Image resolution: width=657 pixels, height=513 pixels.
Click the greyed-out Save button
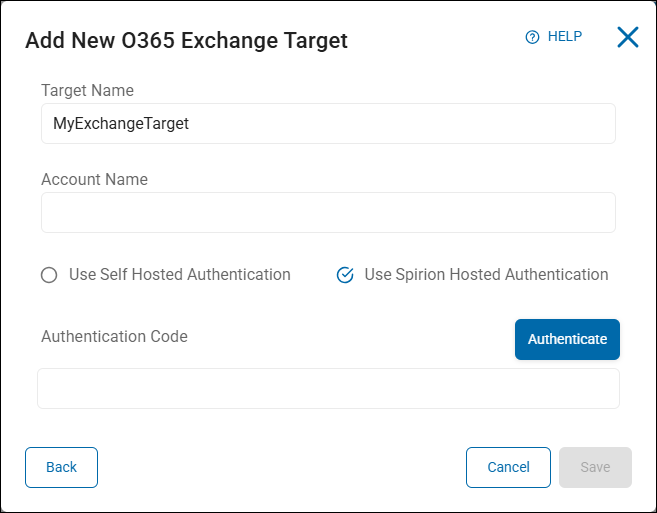coord(595,467)
